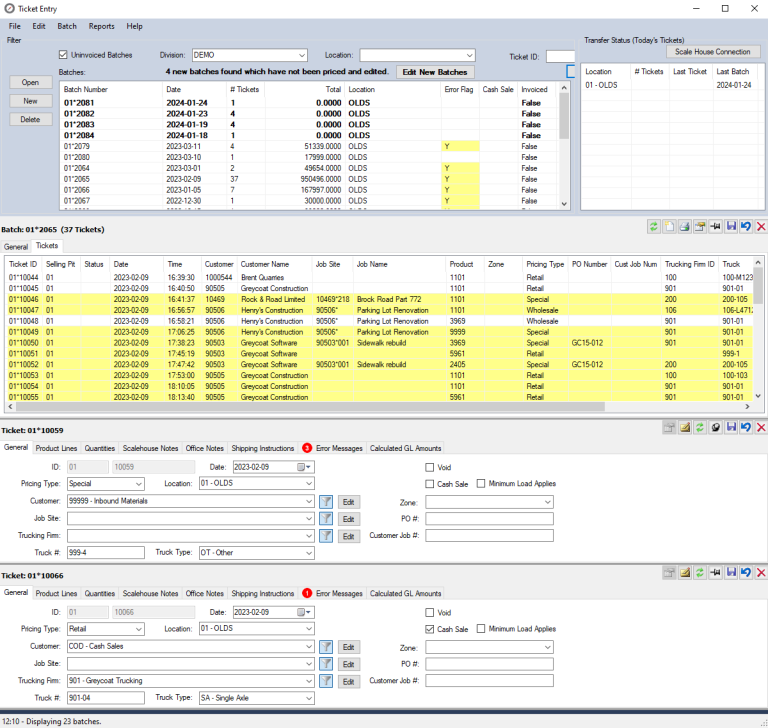
Task: Click the yellow edit note icon for Ticket 01*10059
Action: pyautogui.click(x=685, y=427)
